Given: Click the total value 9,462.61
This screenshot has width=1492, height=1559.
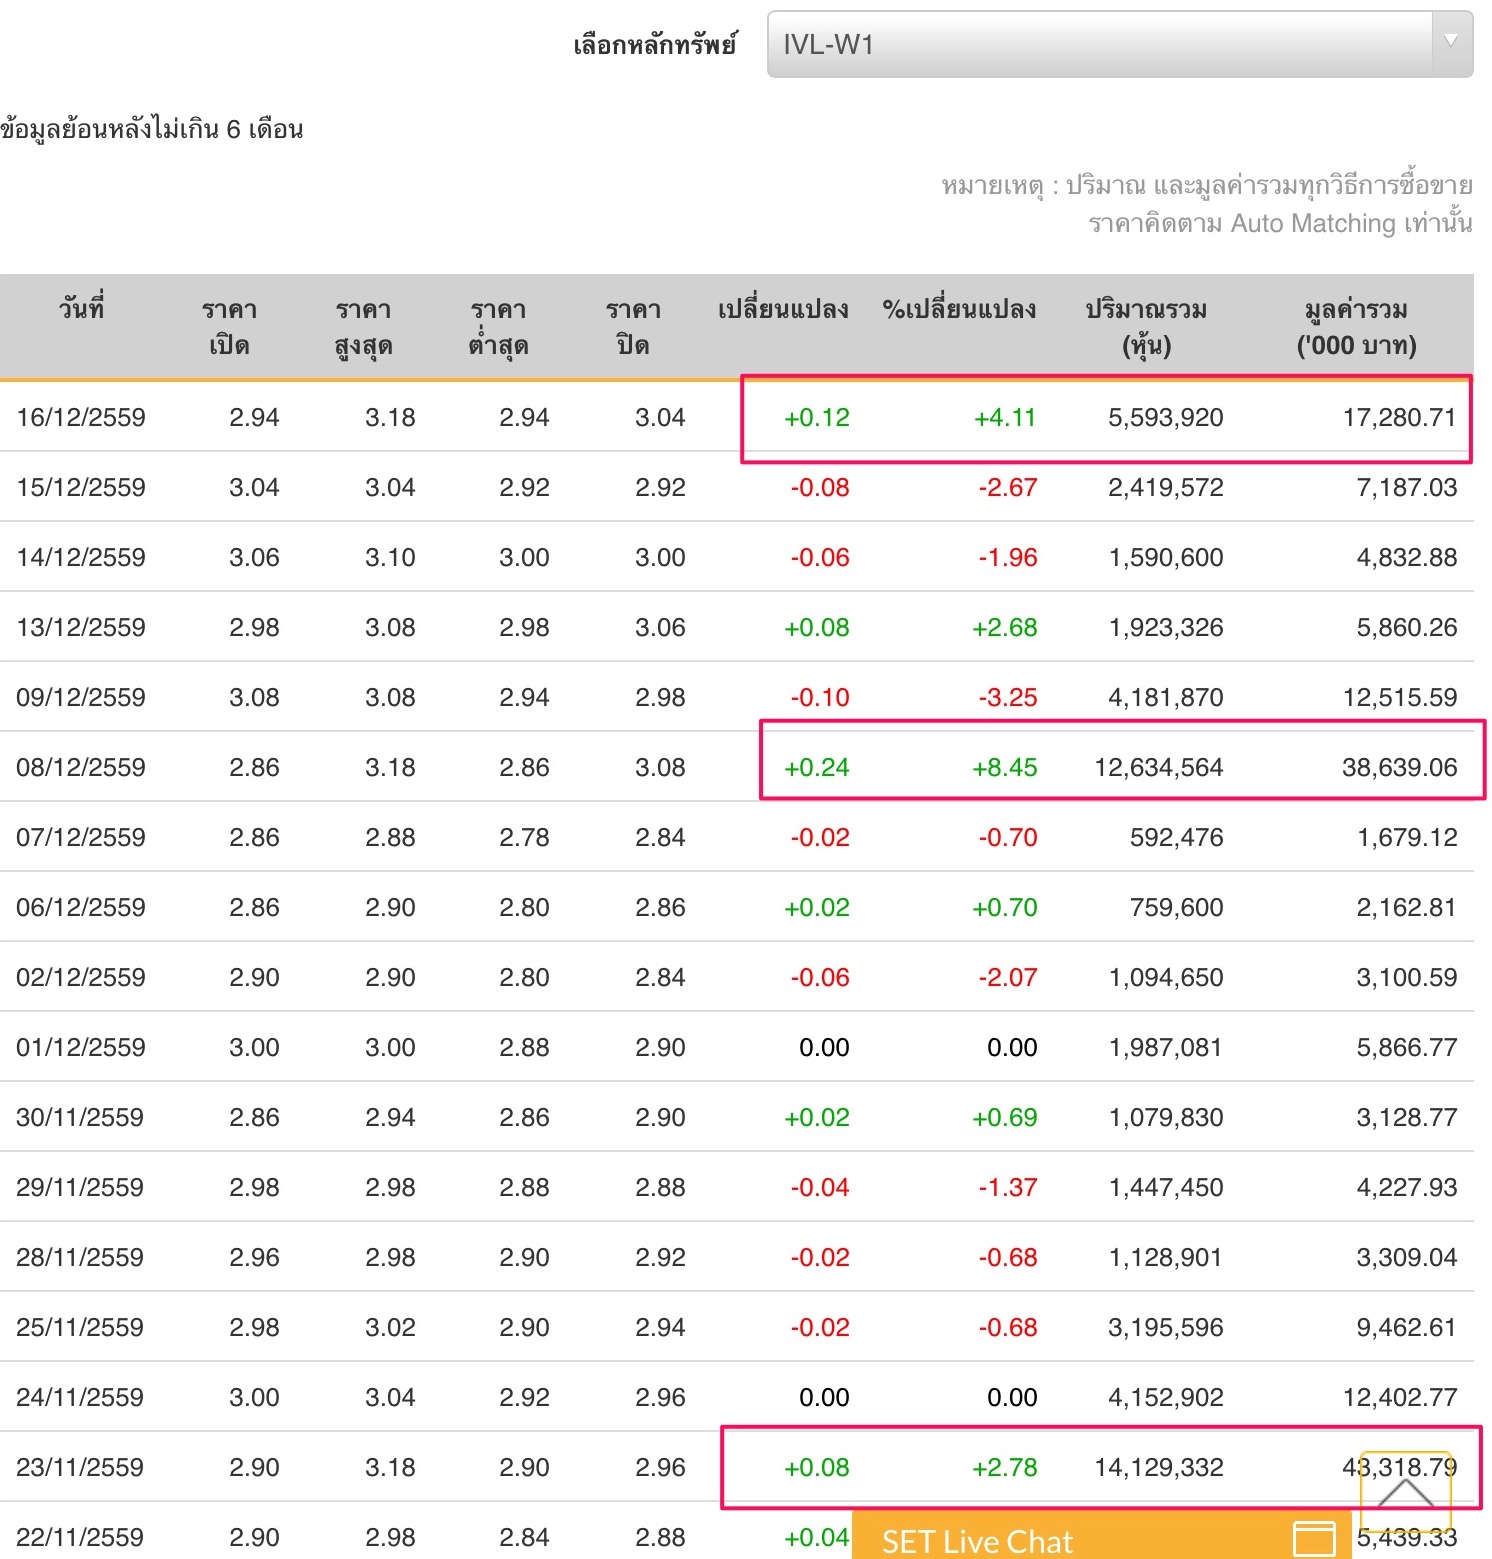Looking at the screenshot, I should tap(1407, 1327).
